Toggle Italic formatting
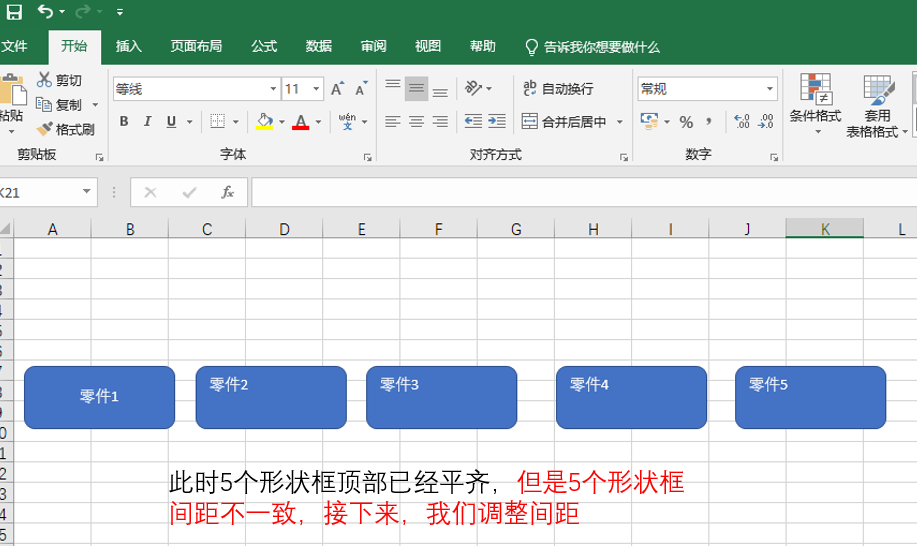The width and height of the screenshot is (917, 549). point(147,122)
